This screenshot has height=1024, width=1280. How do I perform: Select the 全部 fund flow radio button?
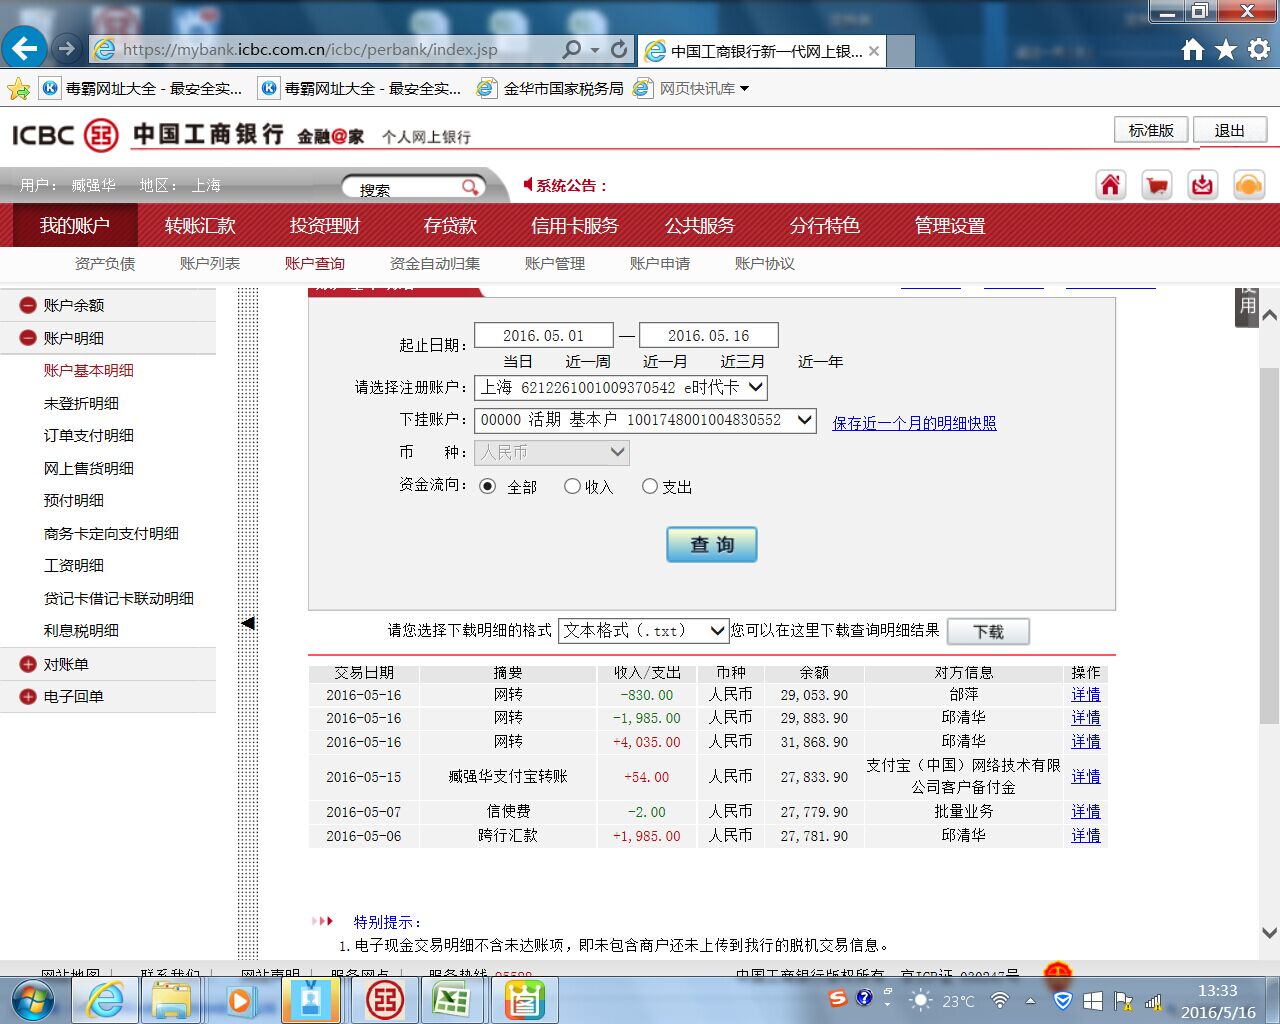pyautogui.click(x=487, y=486)
